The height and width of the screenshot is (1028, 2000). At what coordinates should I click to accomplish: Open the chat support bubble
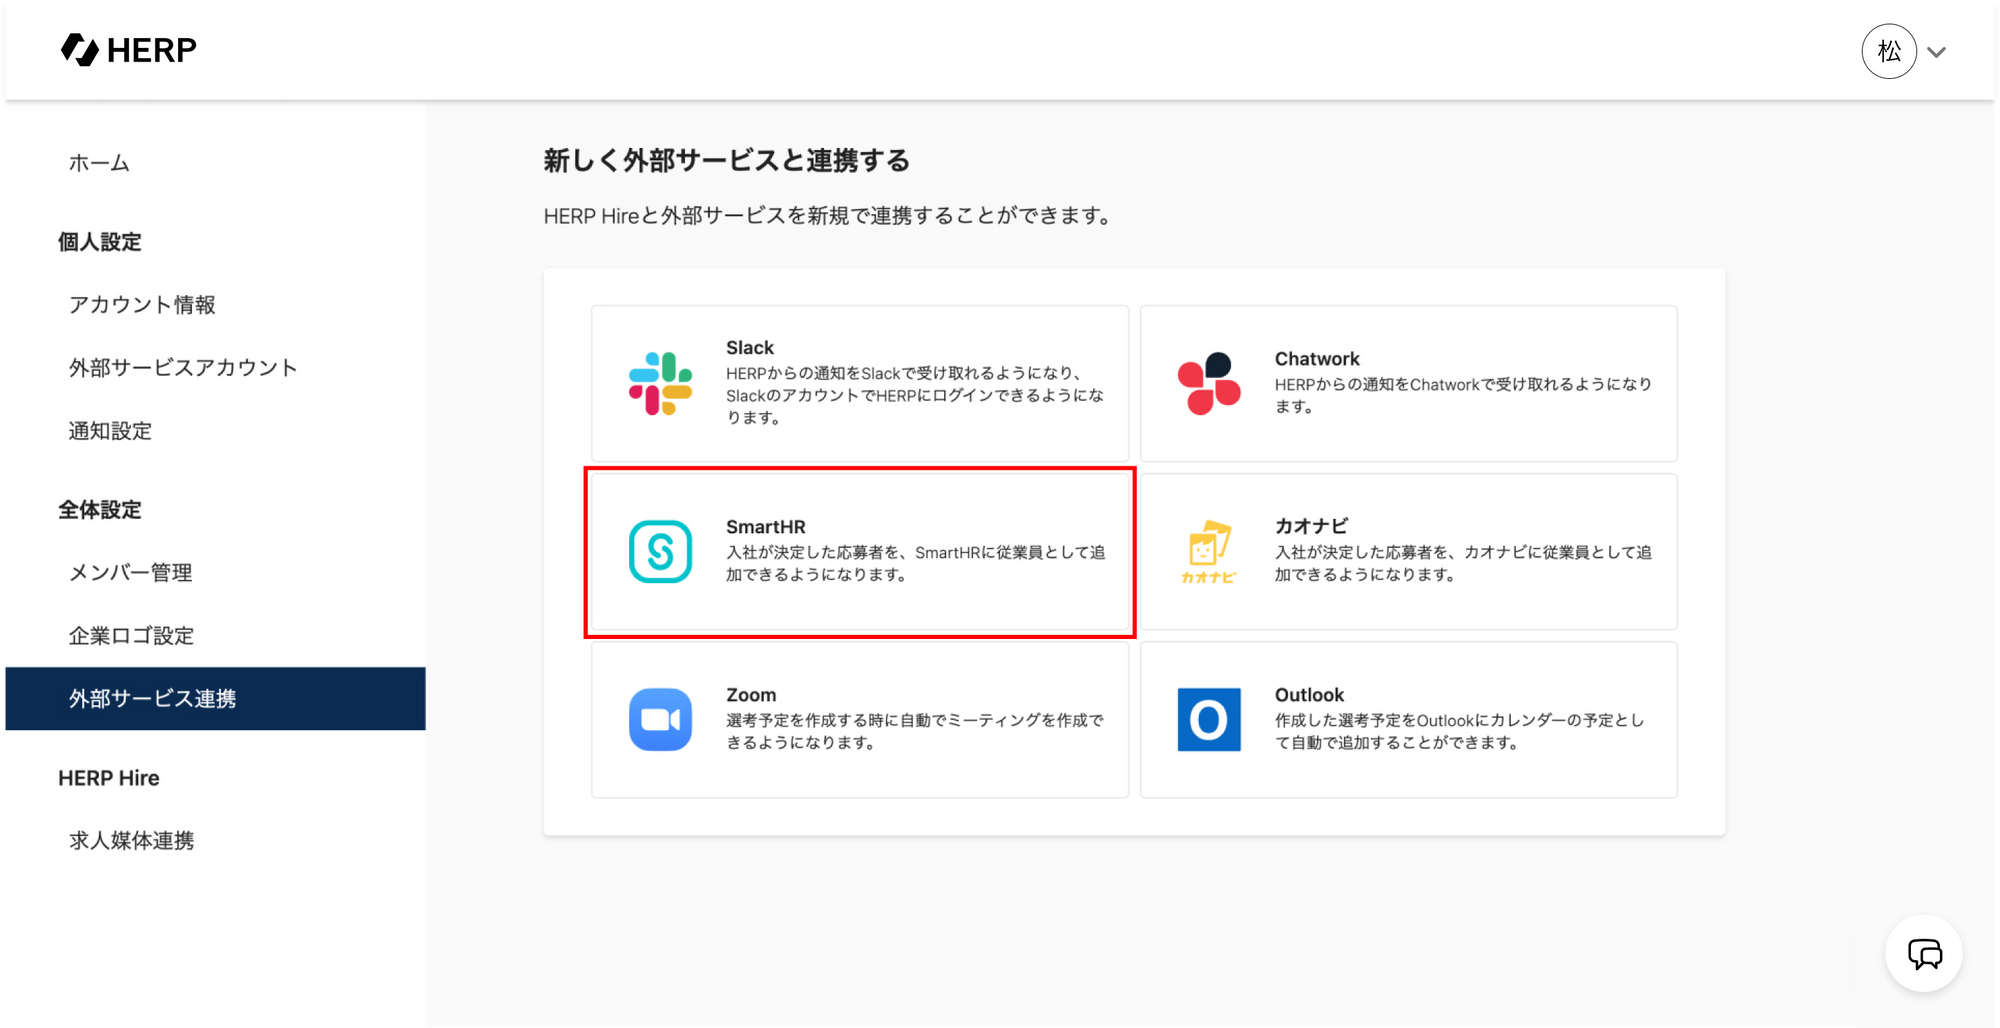[x=1924, y=954]
